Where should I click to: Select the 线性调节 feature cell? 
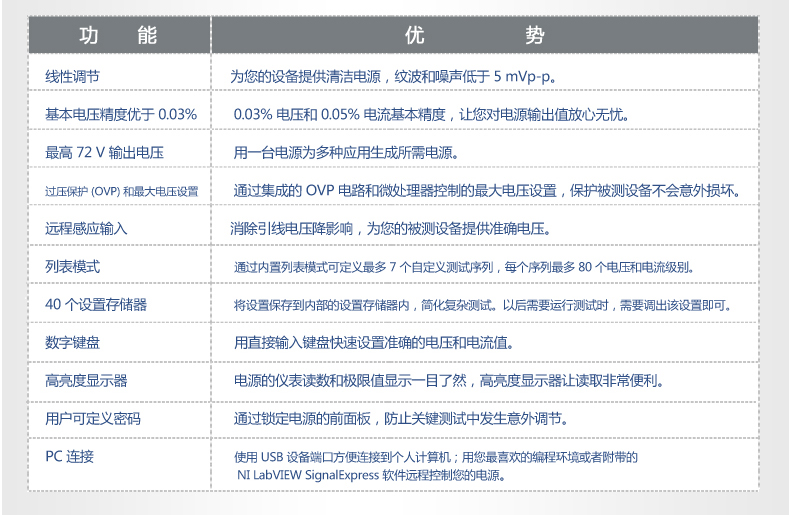click(72, 77)
